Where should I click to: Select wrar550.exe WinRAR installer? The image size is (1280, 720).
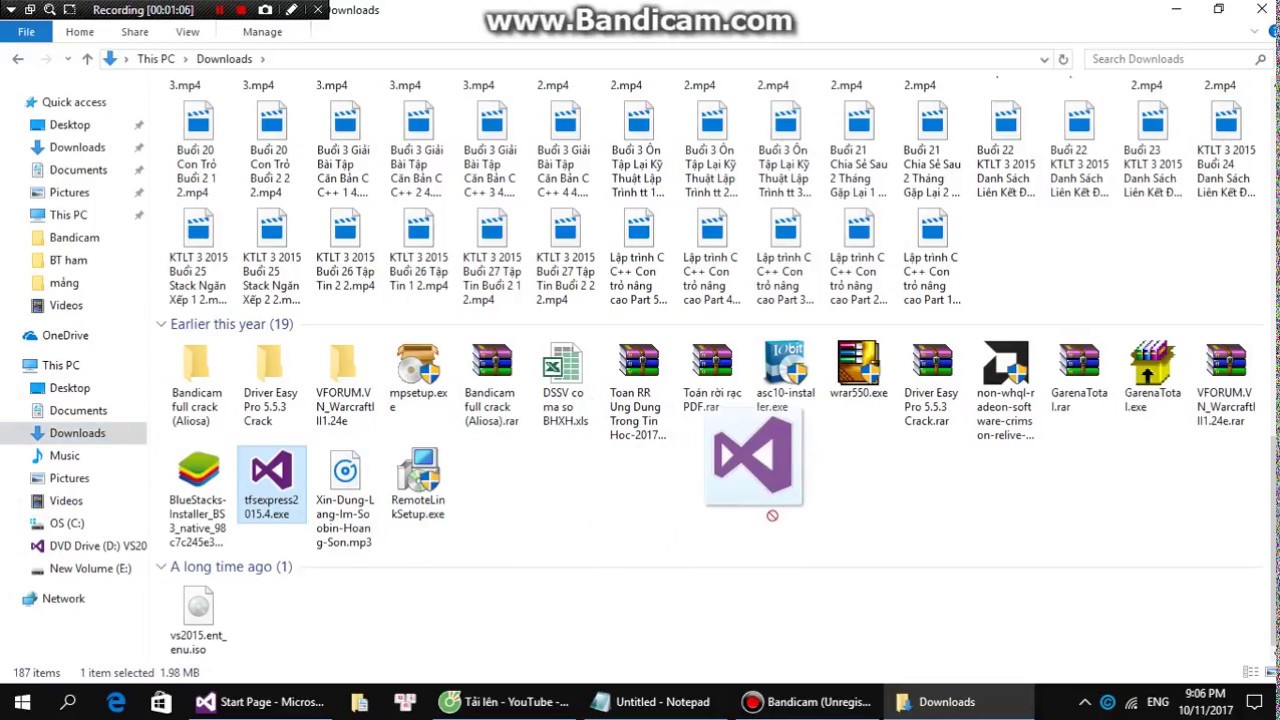(858, 371)
